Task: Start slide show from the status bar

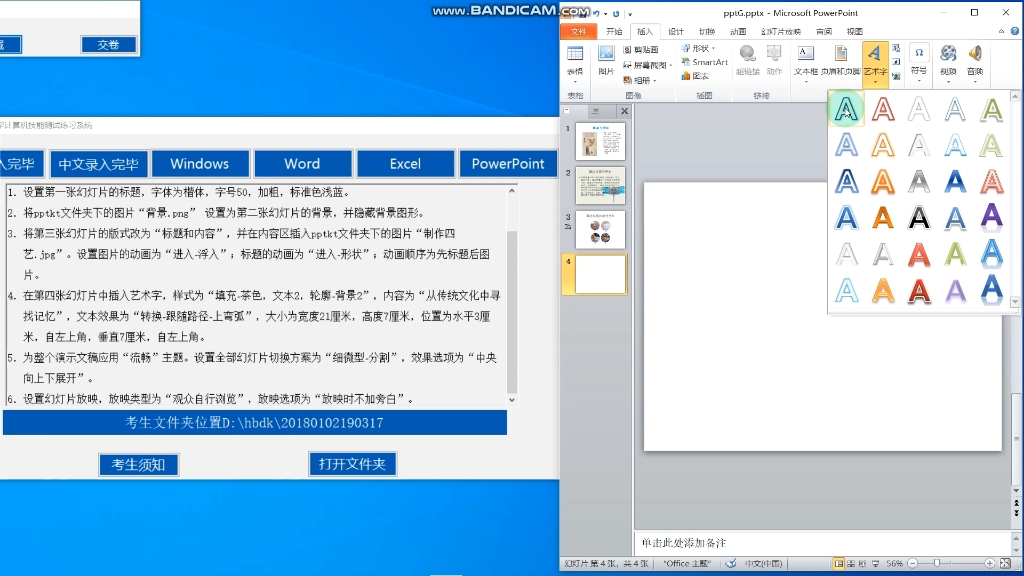Action: [875, 563]
